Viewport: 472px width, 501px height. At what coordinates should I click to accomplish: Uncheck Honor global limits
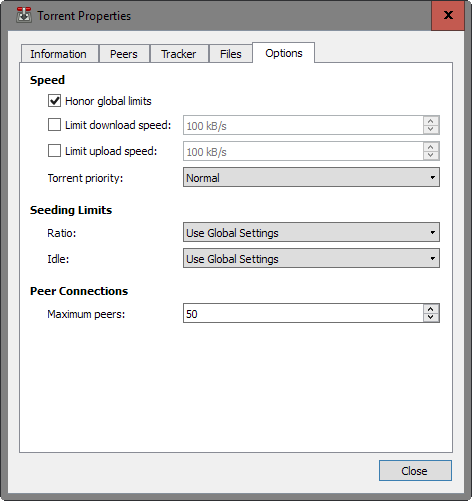point(54,101)
